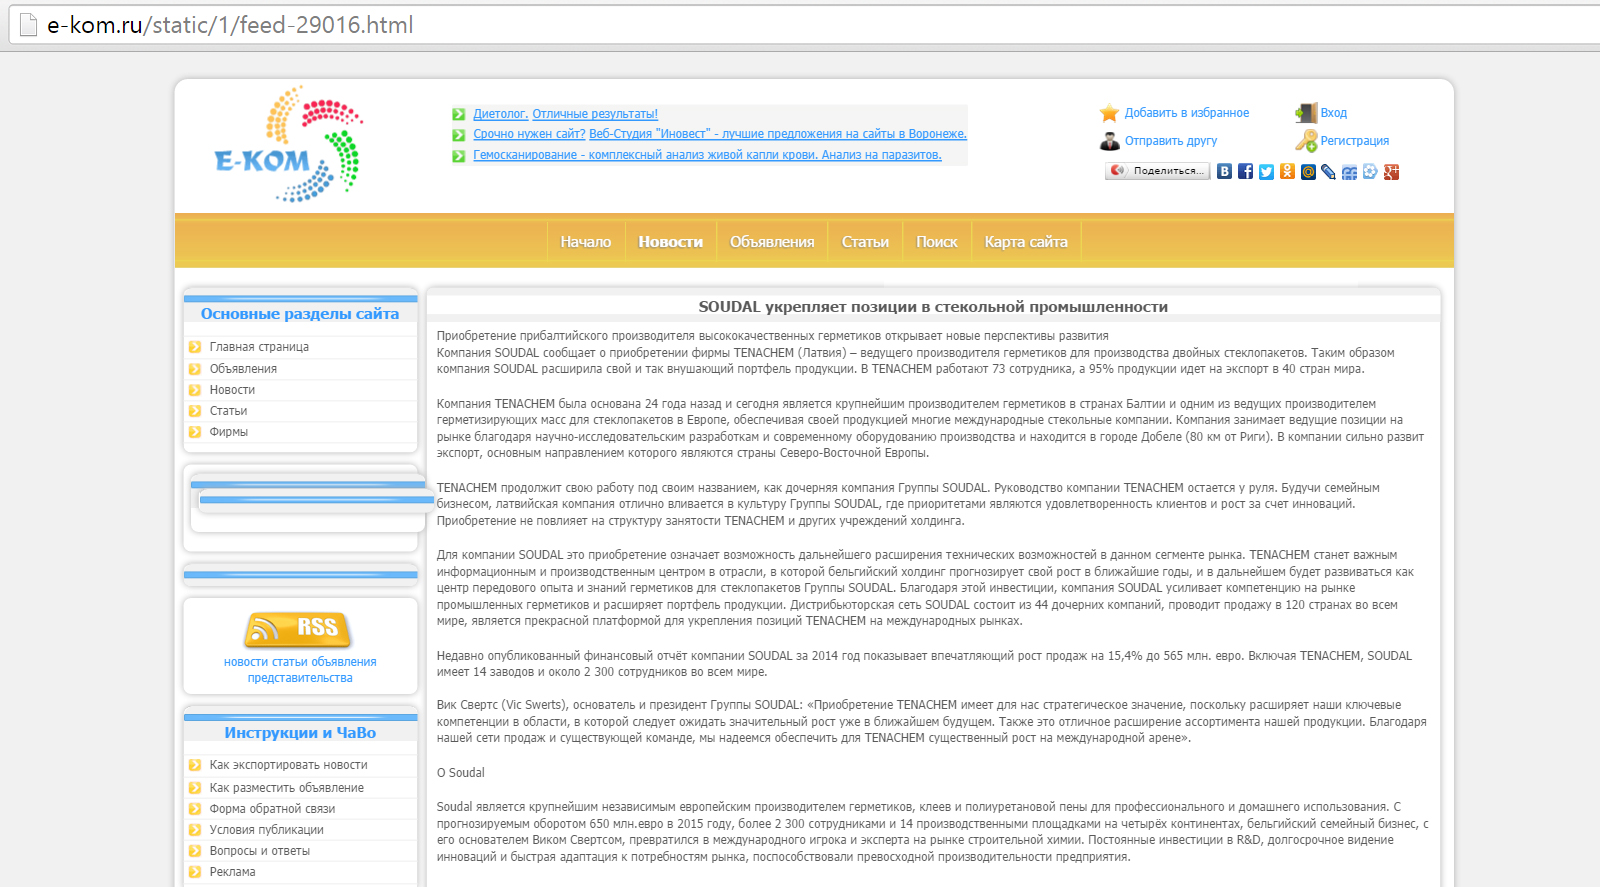Open Статьи in the left sidebar list
The height and width of the screenshot is (887, 1600).
pyautogui.click(x=228, y=411)
